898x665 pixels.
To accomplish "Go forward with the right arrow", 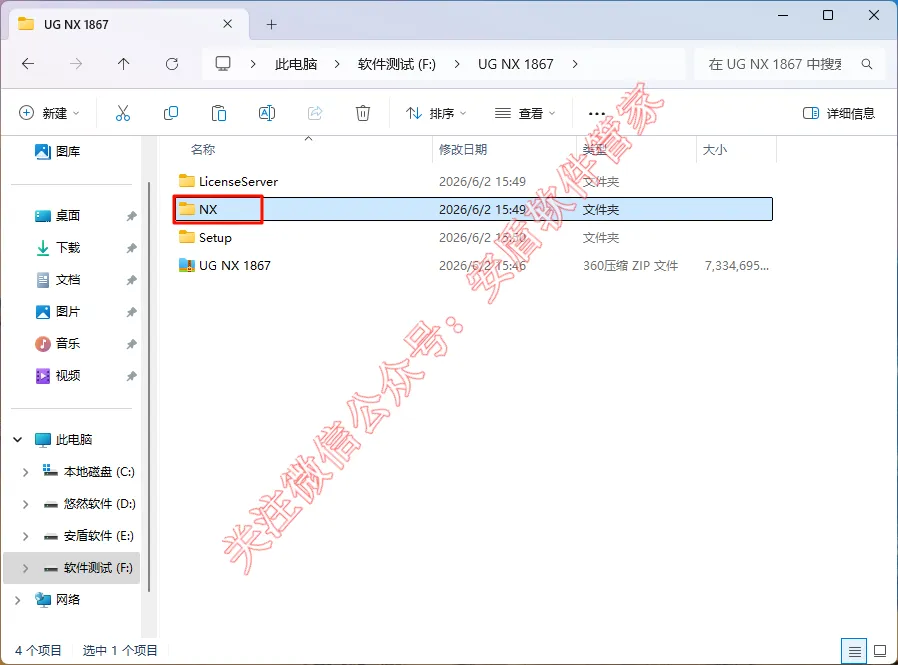I will (x=76, y=64).
